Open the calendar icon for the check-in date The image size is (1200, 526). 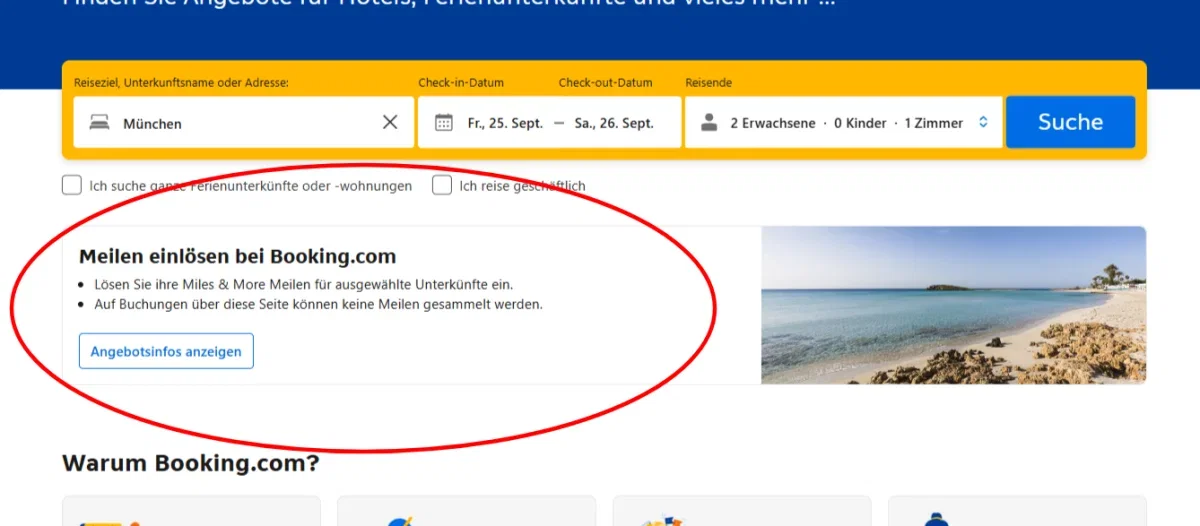pos(445,123)
